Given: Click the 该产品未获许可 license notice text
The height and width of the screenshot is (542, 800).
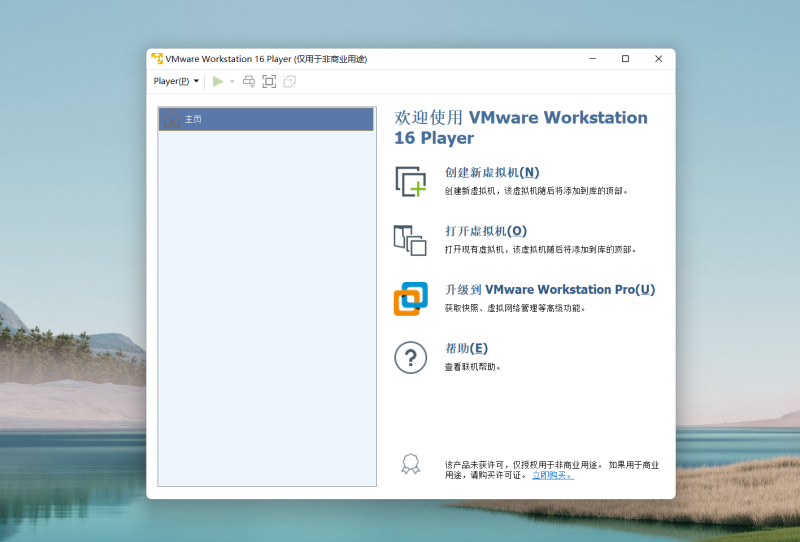Looking at the screenshot, I should (552, 470).
